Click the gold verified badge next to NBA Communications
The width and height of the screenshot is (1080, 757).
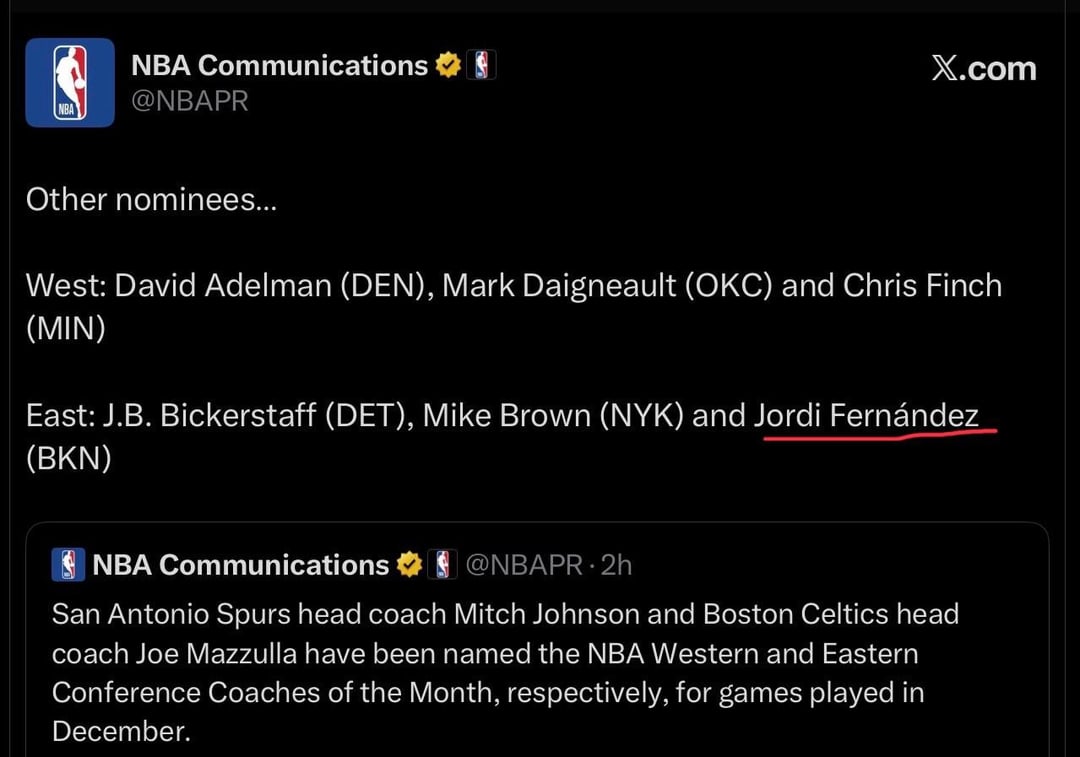click(448, 64)
